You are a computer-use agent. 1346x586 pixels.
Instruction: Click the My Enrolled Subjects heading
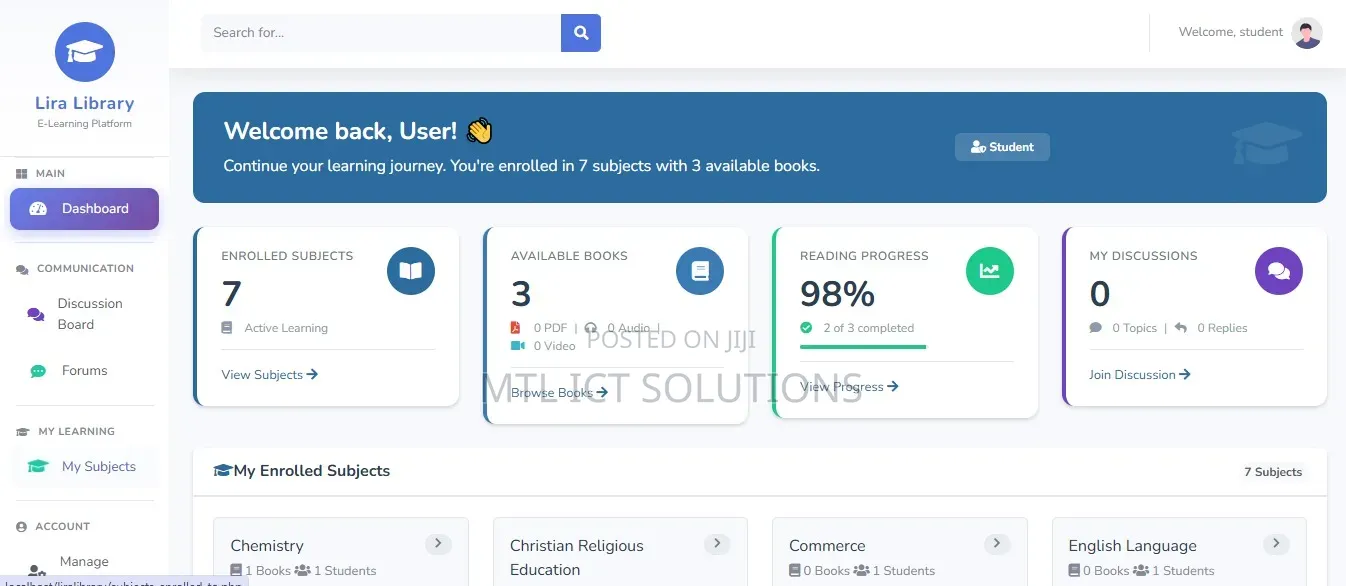tap(312, 471)
